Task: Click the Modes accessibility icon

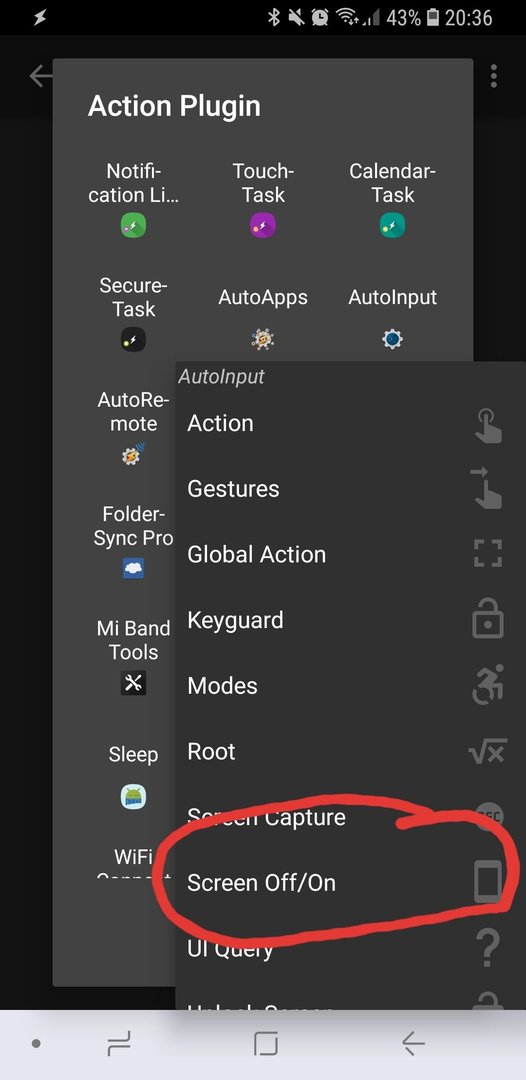Action: click(487, 684)
